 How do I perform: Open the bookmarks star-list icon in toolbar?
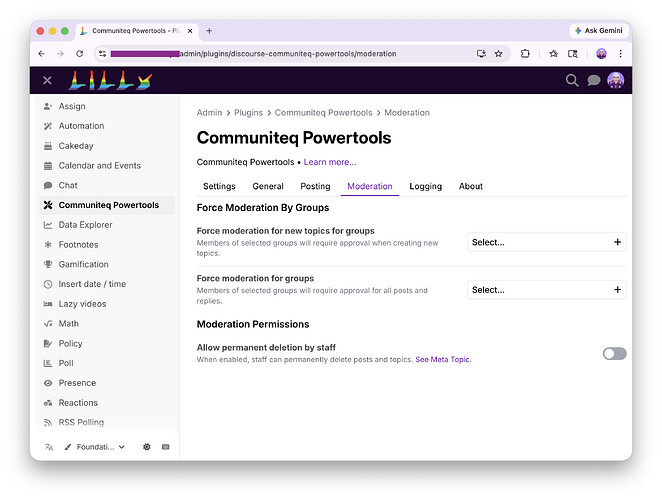(553, 54)
